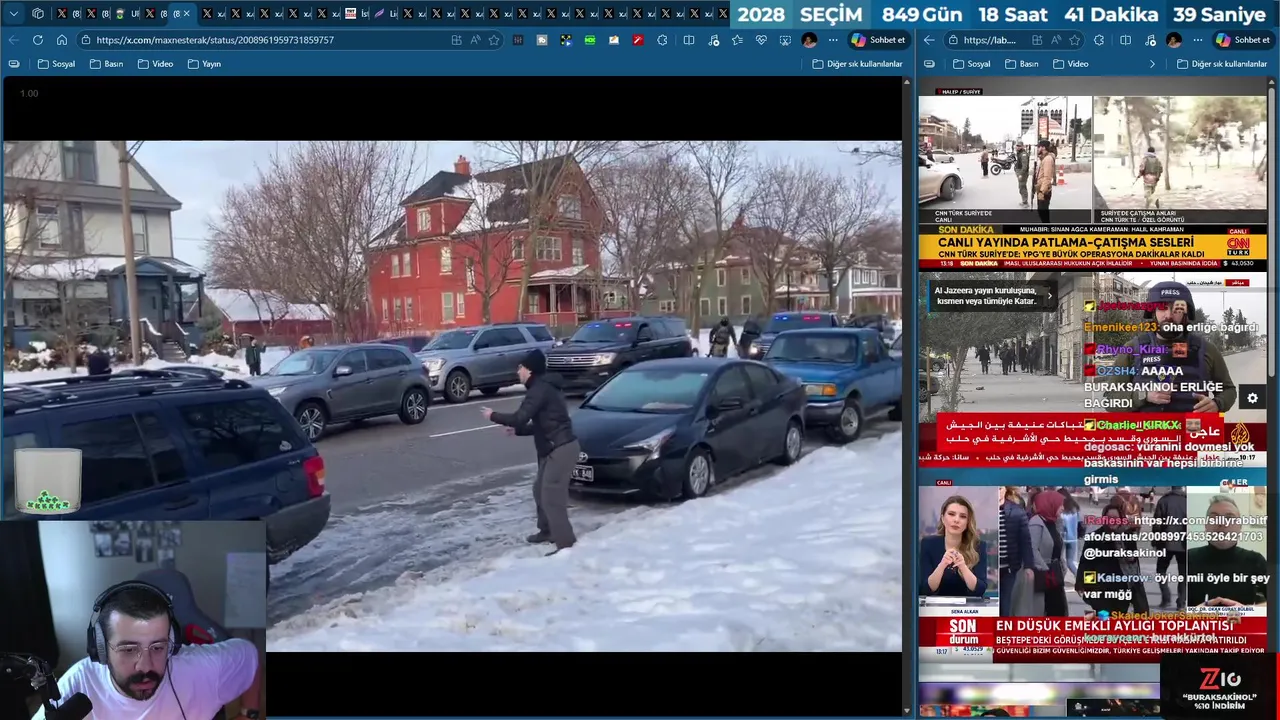1280x720 pixels.
Task: Open Sosyal bookmarks folder in left browser
Action: pyautogui.click(x=56, y=64)
